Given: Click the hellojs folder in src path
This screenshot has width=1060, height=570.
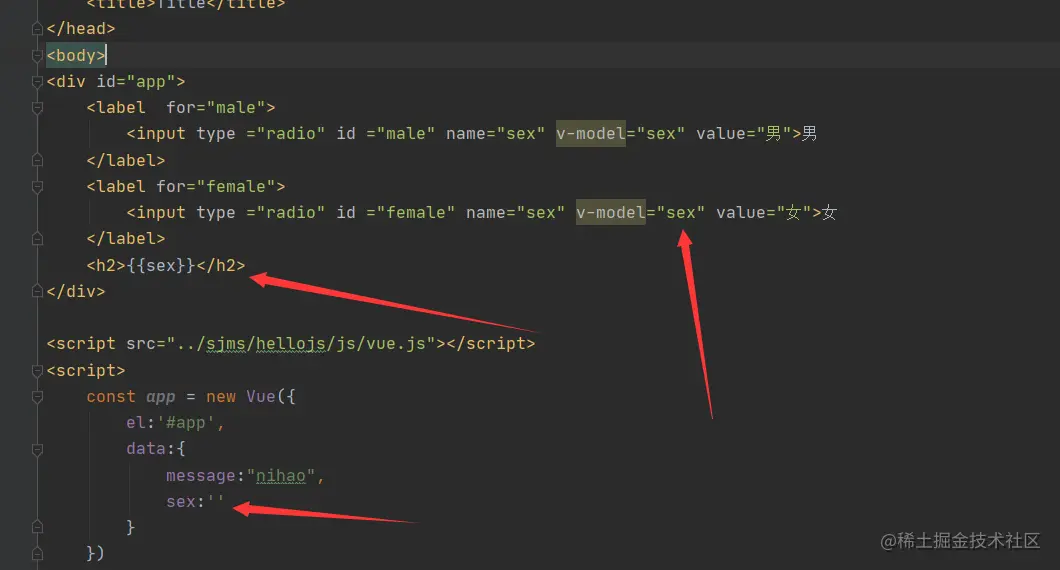Looking at the screenshot, I should click(291, 344).
